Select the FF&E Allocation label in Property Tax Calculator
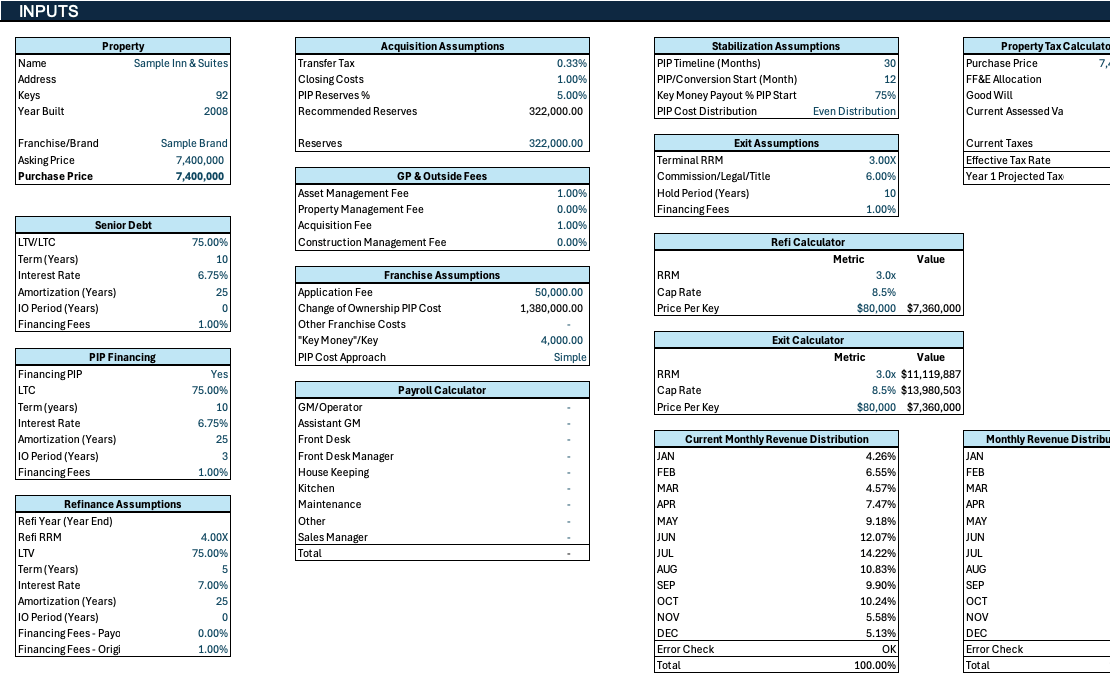 pos(1004,79)
